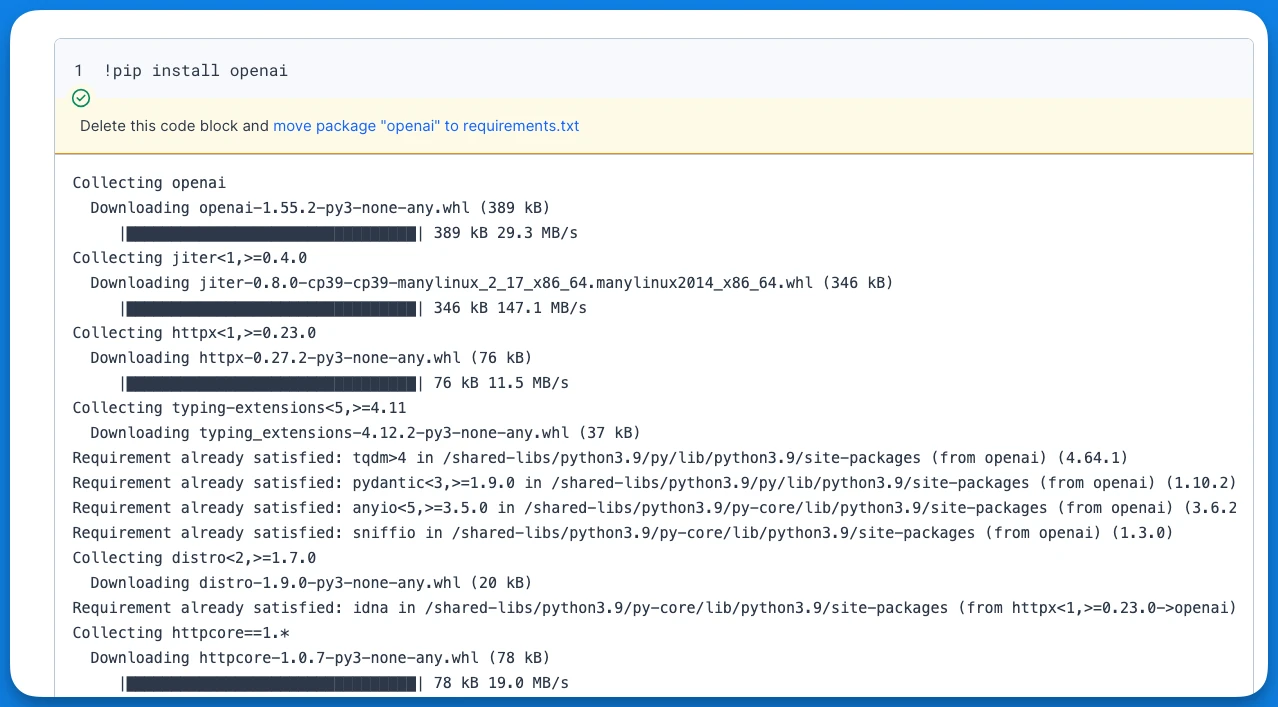
Task: Click the green success checkmark icon
Action: click(x=81, y=98)
